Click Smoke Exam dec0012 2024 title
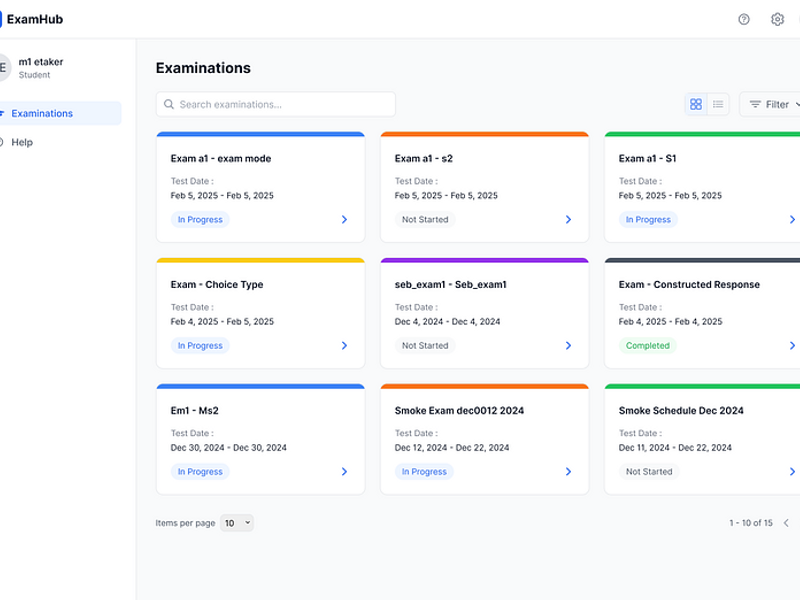The height and width of the screenshot is (600, 800). pos(459,411)
